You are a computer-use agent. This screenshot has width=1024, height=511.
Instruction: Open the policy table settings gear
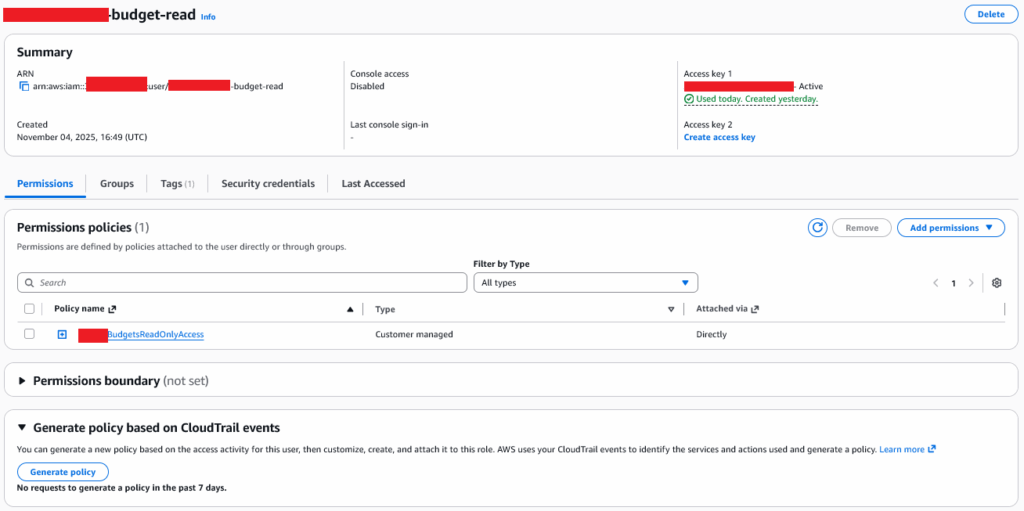[x=996, y=283]
